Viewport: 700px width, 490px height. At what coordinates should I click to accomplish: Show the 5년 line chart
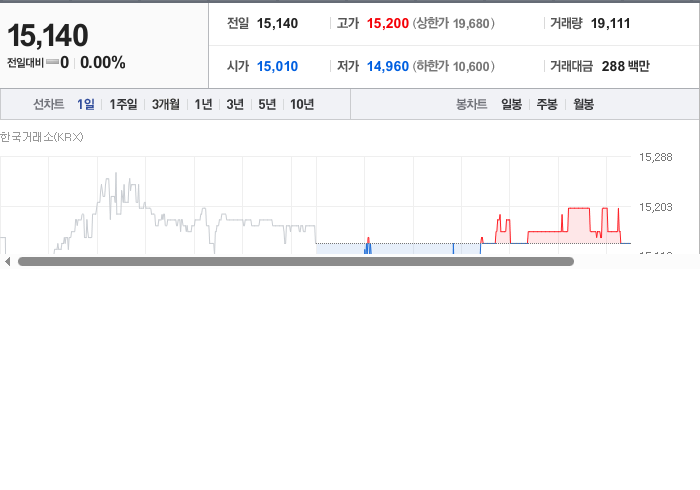click(267, 104)
